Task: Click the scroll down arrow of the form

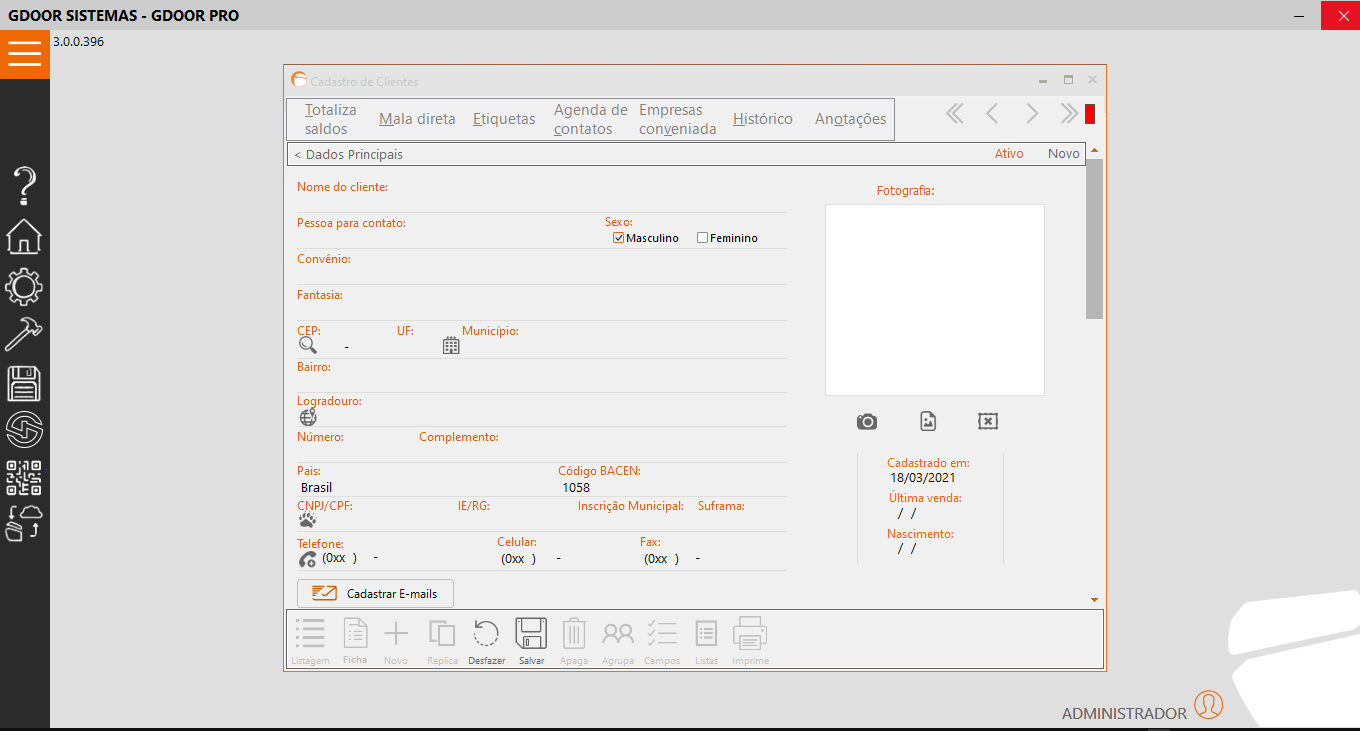Action: [1094, 600]
